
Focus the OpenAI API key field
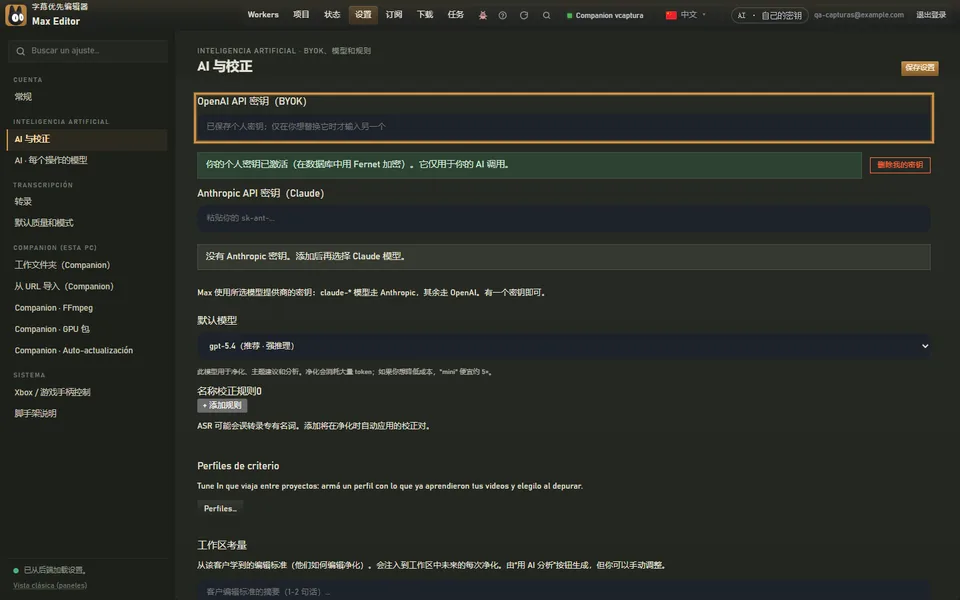pos(563,126)
